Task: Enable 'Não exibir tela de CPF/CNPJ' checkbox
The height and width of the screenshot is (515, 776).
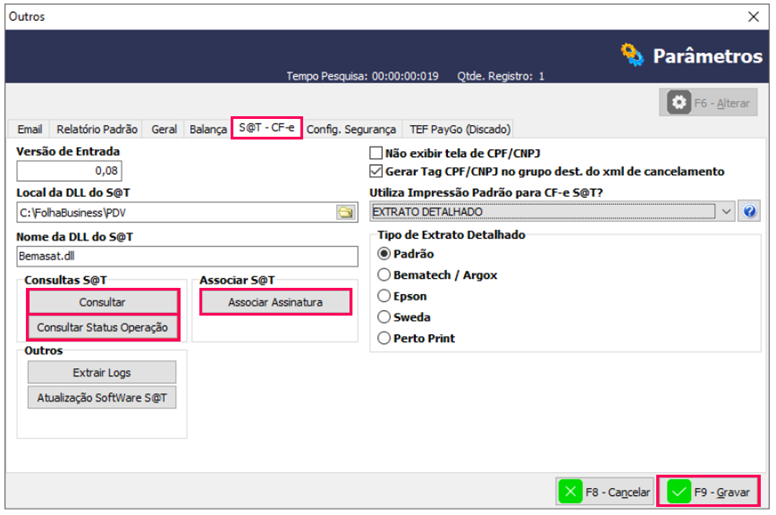Action: [376, 154]
